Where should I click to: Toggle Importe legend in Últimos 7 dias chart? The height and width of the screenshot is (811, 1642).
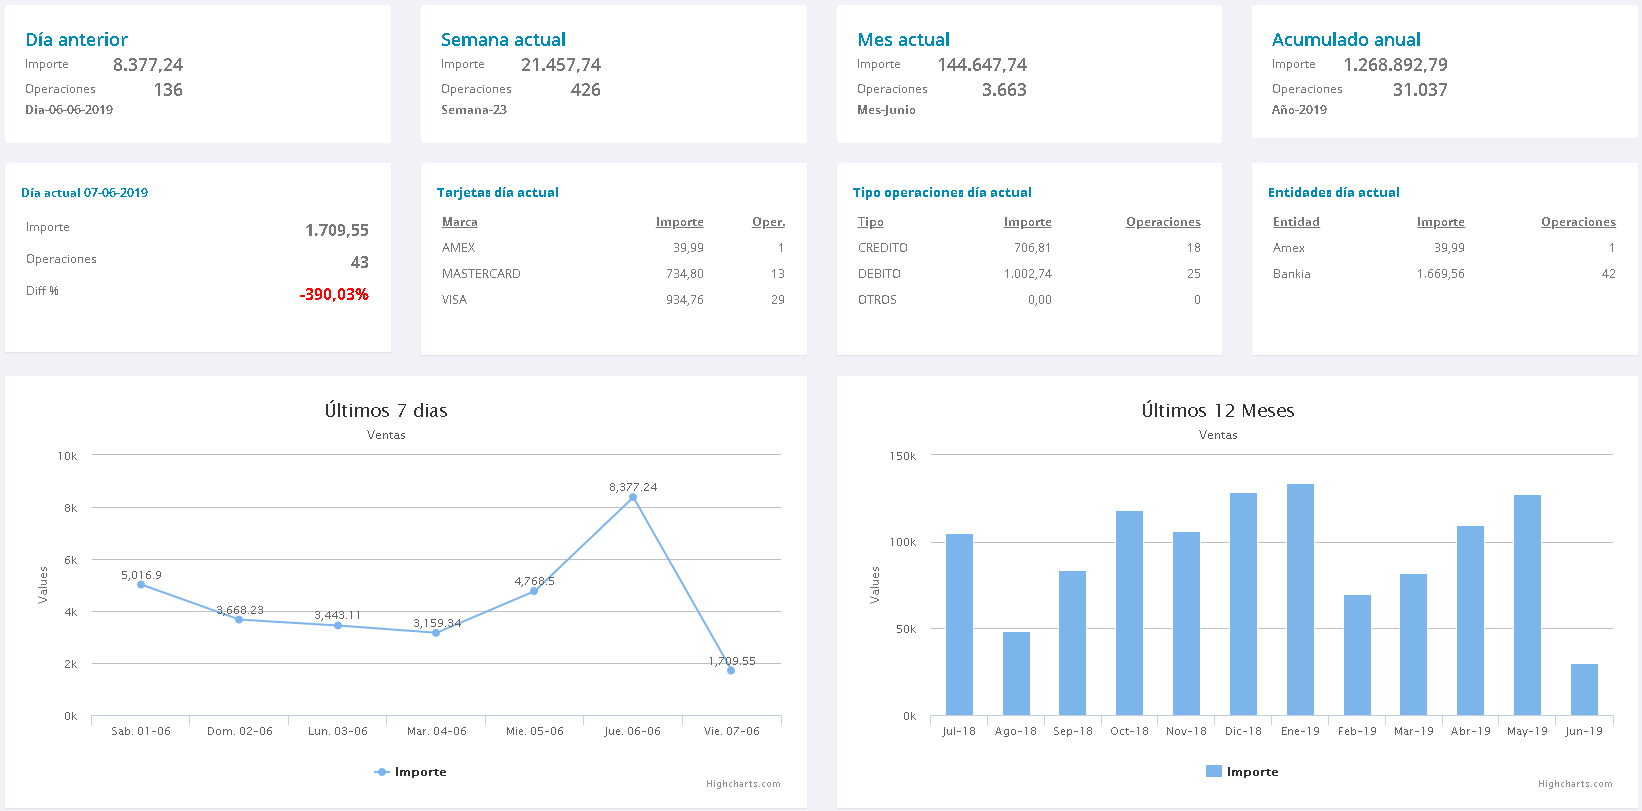point(410,772)
